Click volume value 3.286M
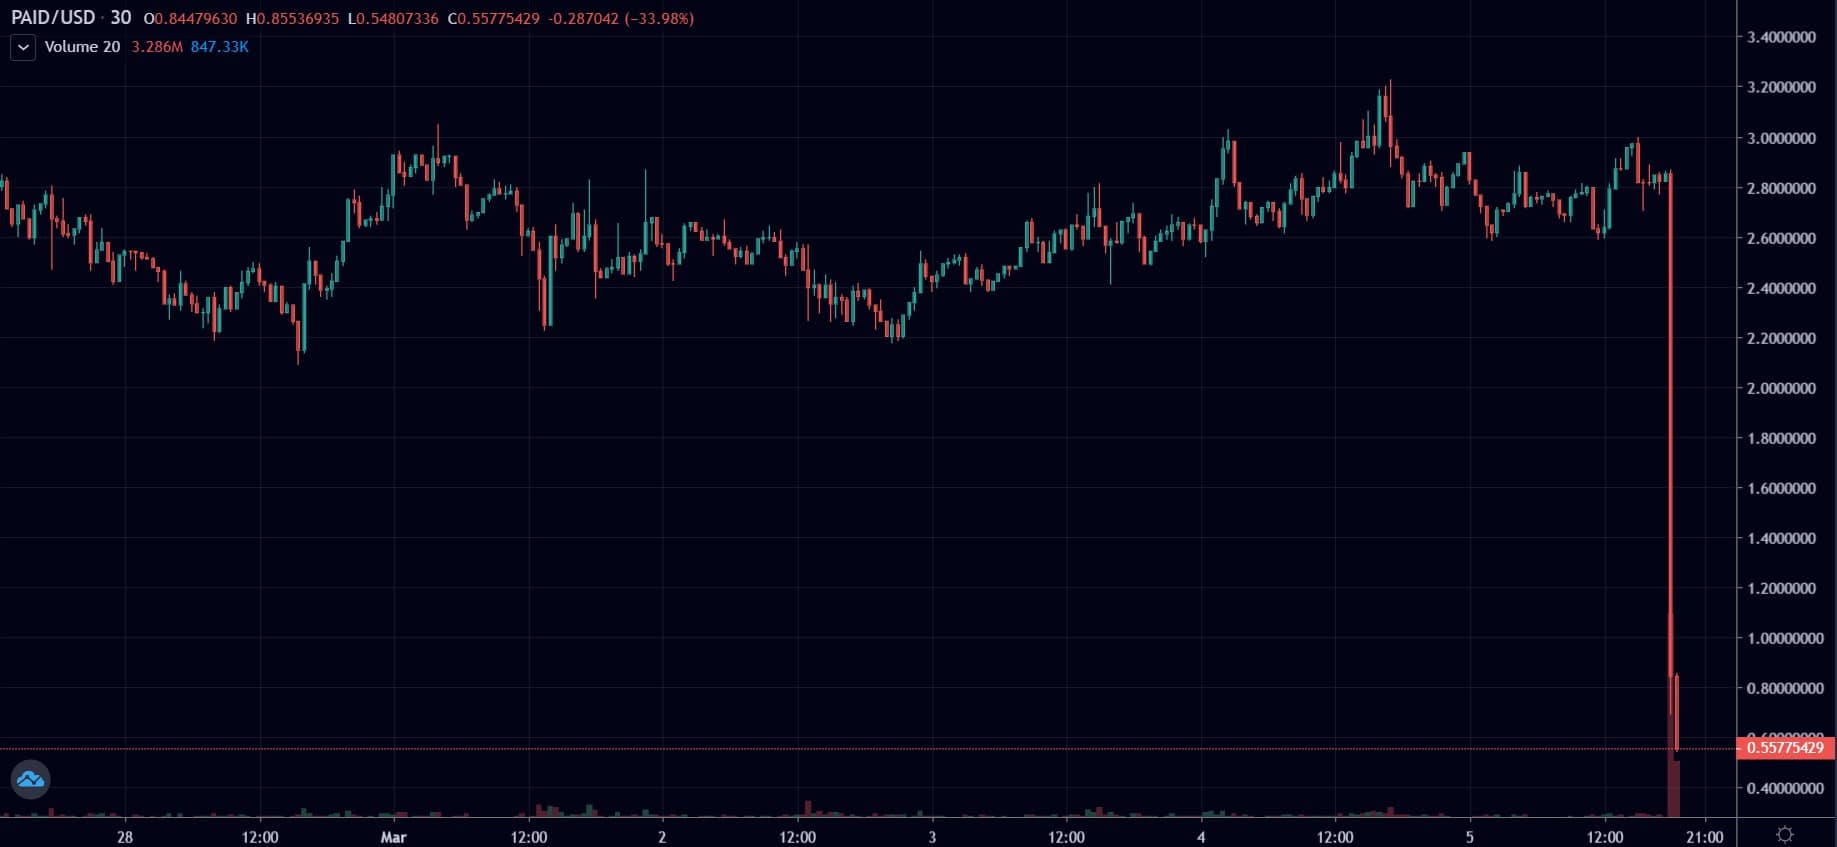1837x847 pixels. (157, 47)
